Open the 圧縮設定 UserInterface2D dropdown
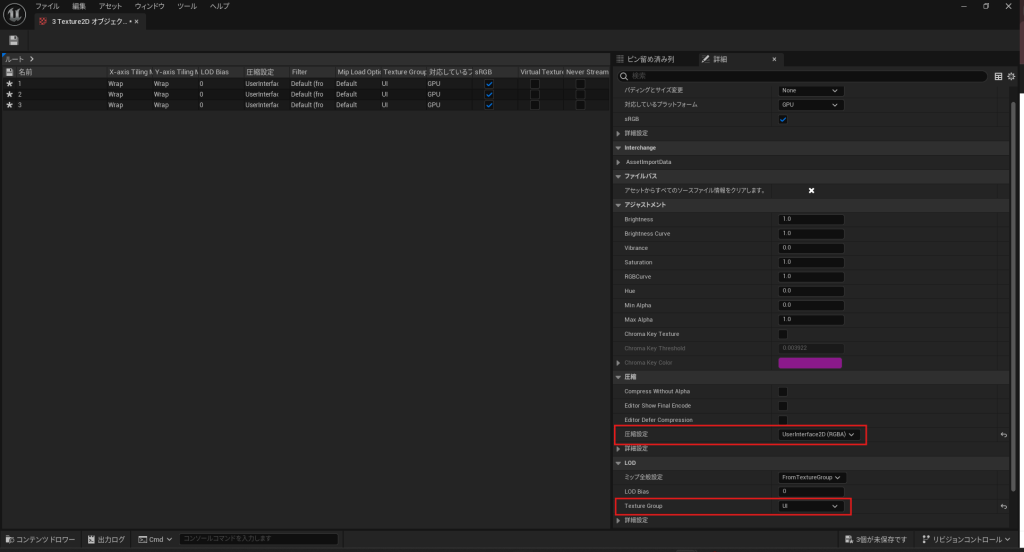 point(819,435)
